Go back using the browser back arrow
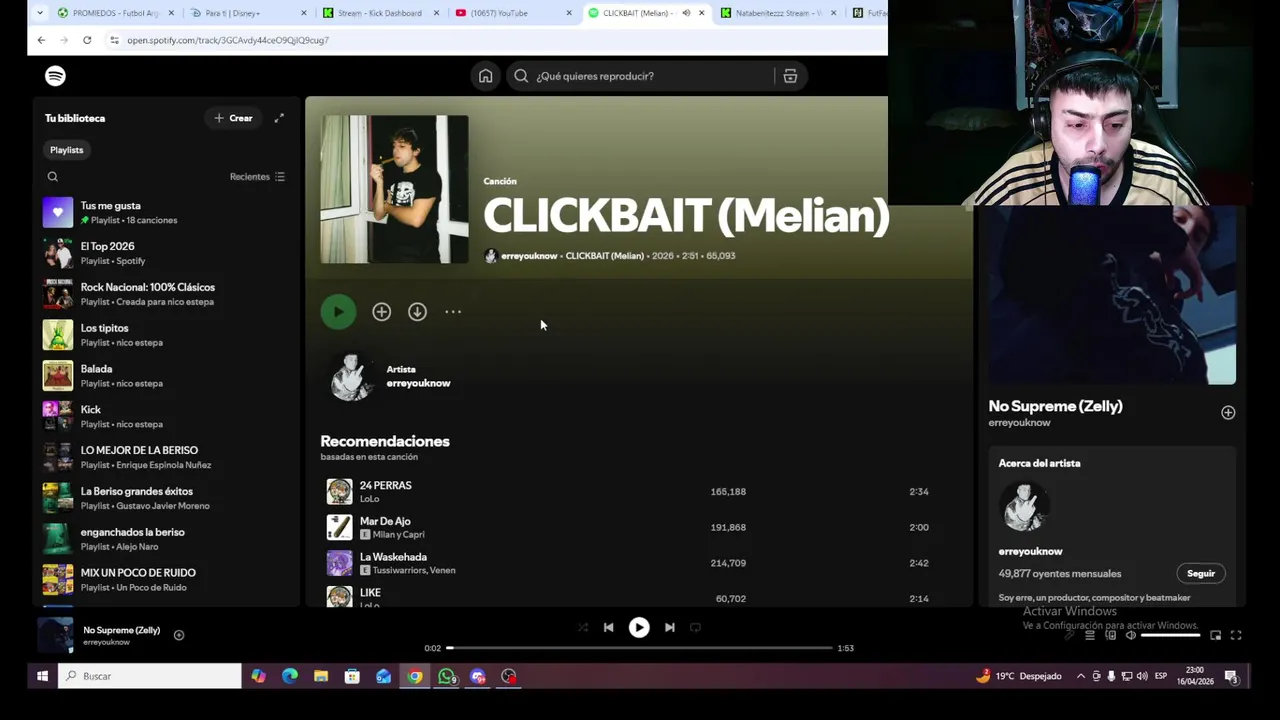Viewport: 1280px width, 720px height. [41, 40]
